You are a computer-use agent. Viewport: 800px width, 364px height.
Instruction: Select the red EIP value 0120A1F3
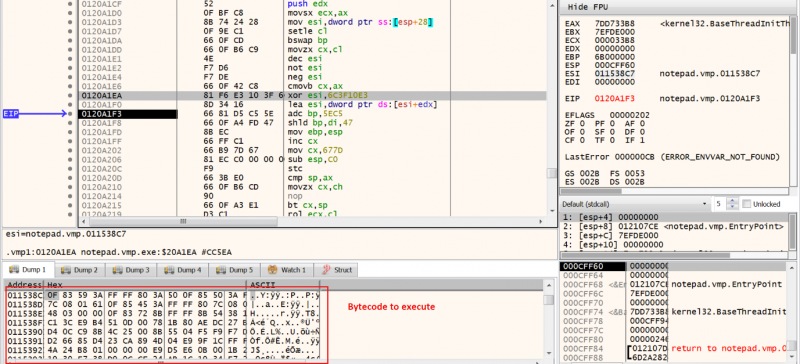tap(615, 98)
